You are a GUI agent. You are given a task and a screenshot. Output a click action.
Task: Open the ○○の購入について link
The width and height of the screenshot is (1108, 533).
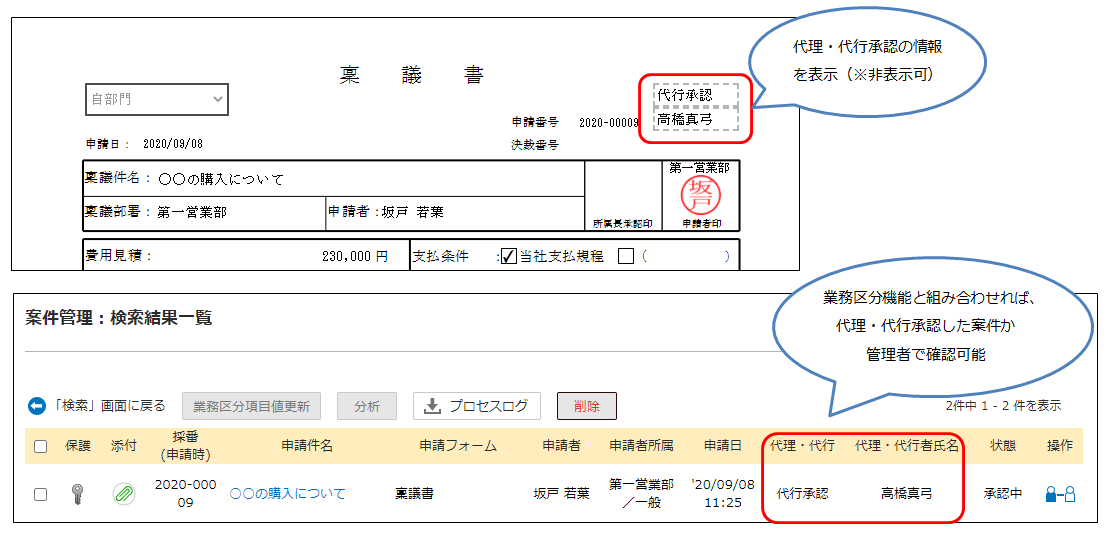288,494
